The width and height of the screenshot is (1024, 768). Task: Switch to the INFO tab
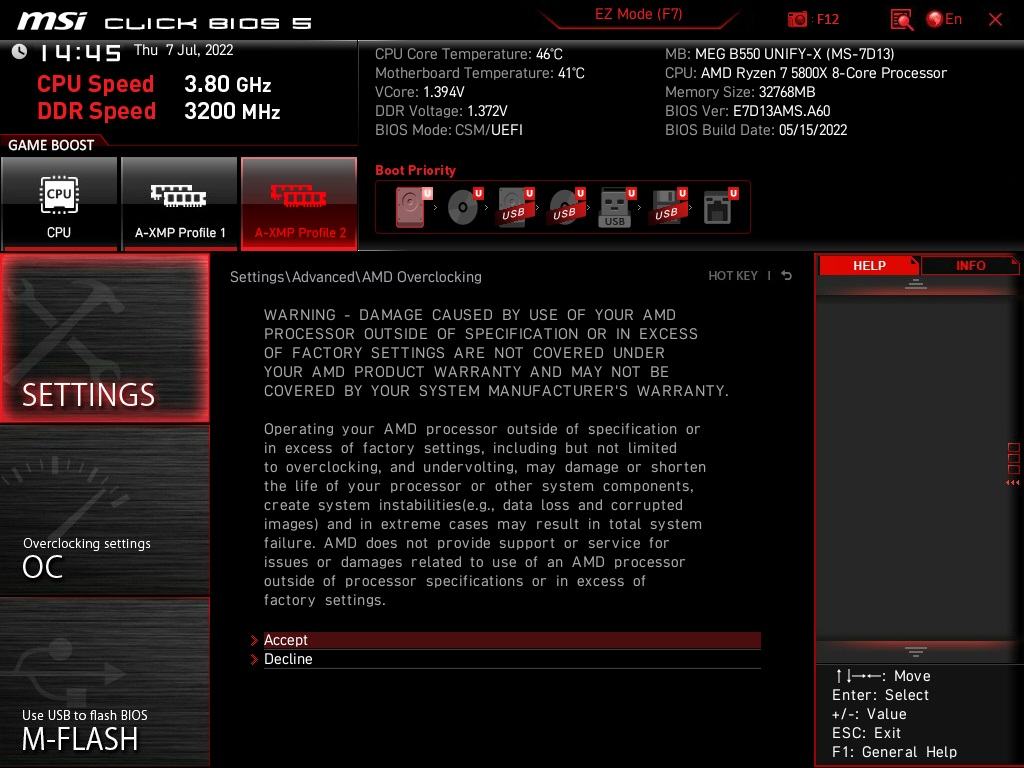point(970,265)
